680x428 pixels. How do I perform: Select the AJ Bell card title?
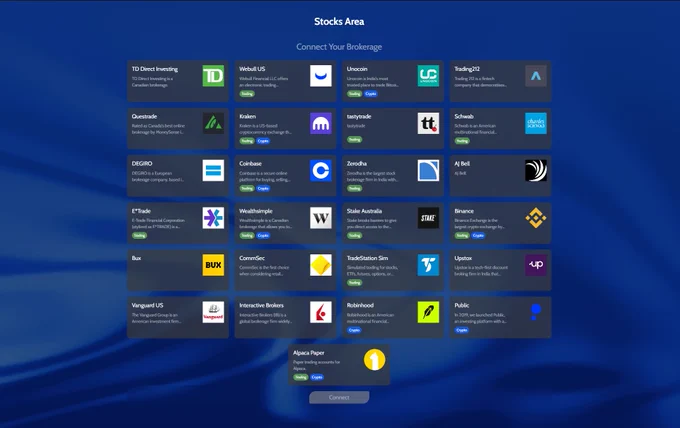coord(462,163)
